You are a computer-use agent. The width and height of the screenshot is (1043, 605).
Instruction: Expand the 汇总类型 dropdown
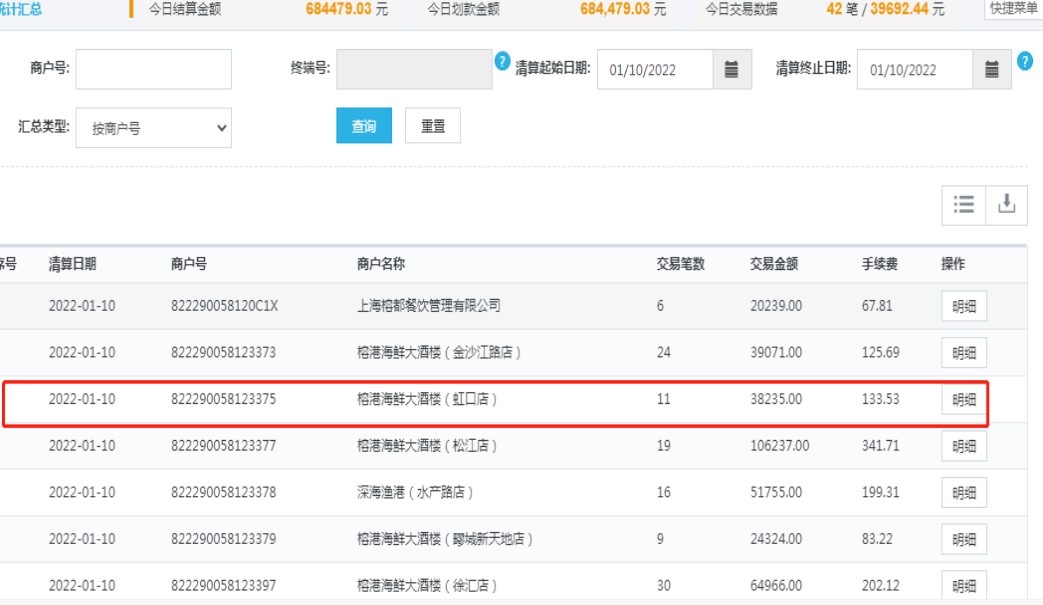[x=154, y=128]
